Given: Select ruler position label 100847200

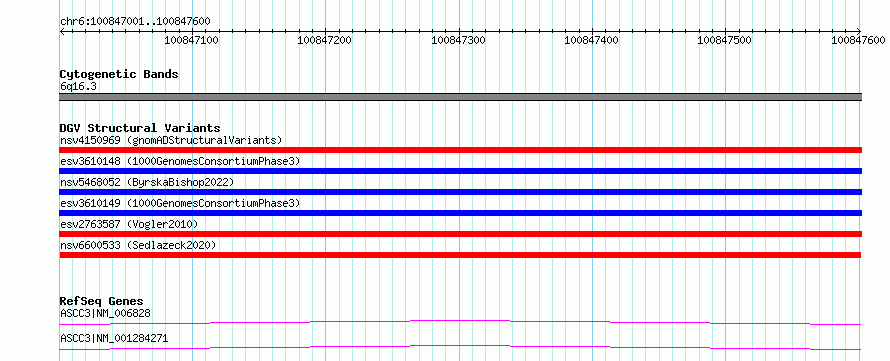Looking at the screenshot, I should [x=325, y=40].
